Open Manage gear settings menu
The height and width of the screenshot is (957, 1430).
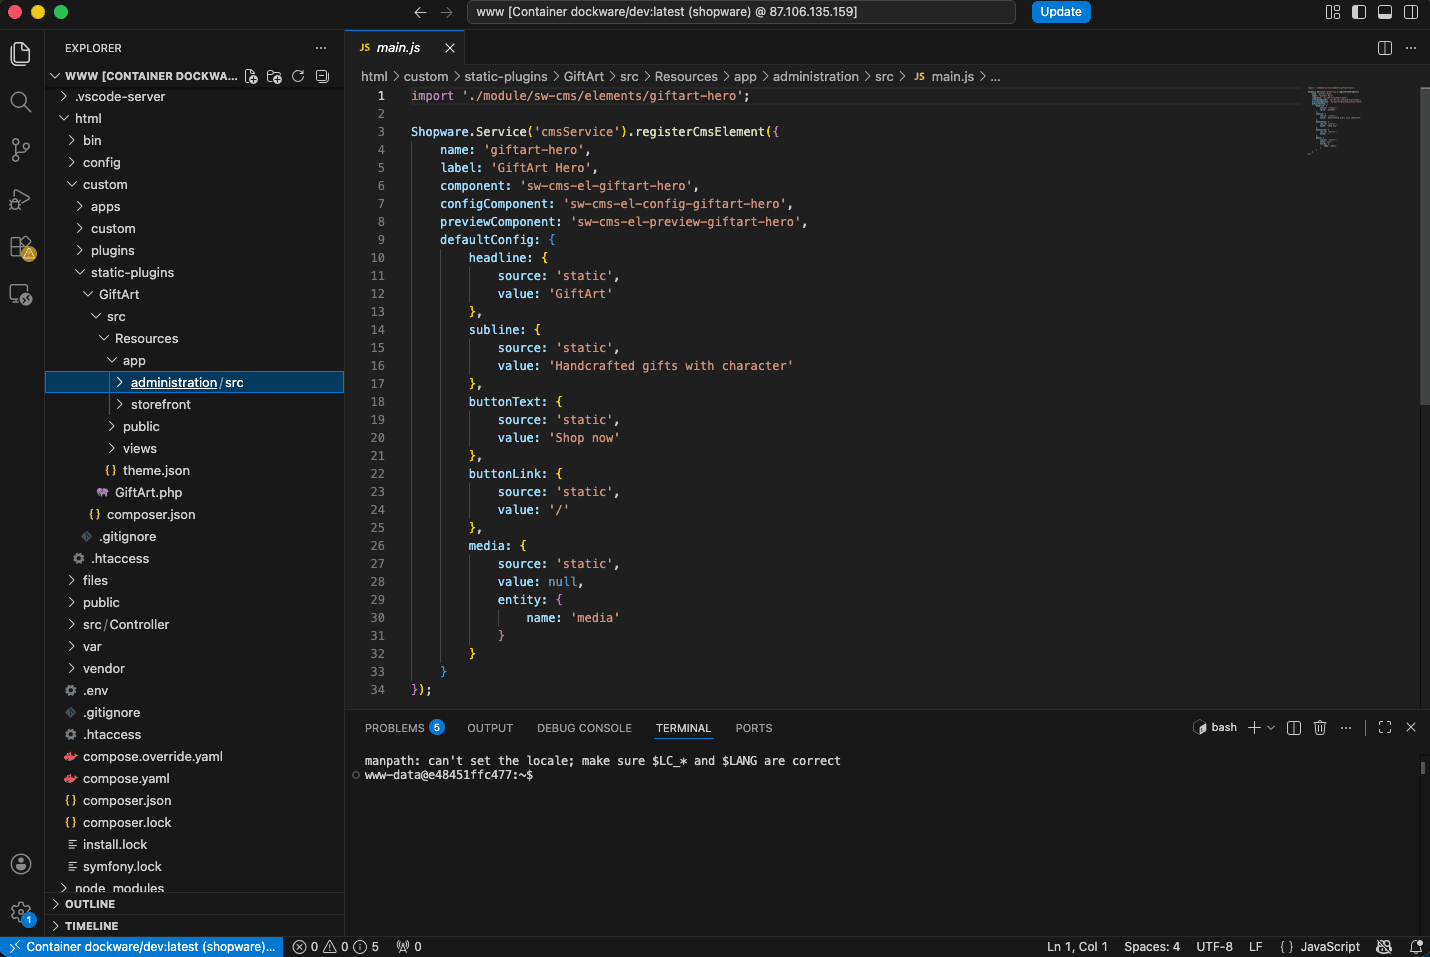point(21,912)
